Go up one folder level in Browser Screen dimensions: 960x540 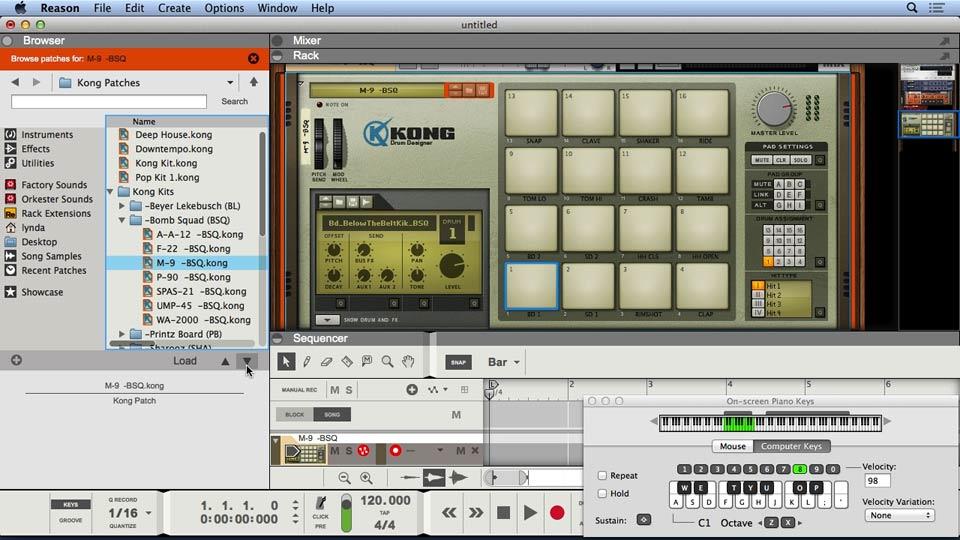[253, 81]
